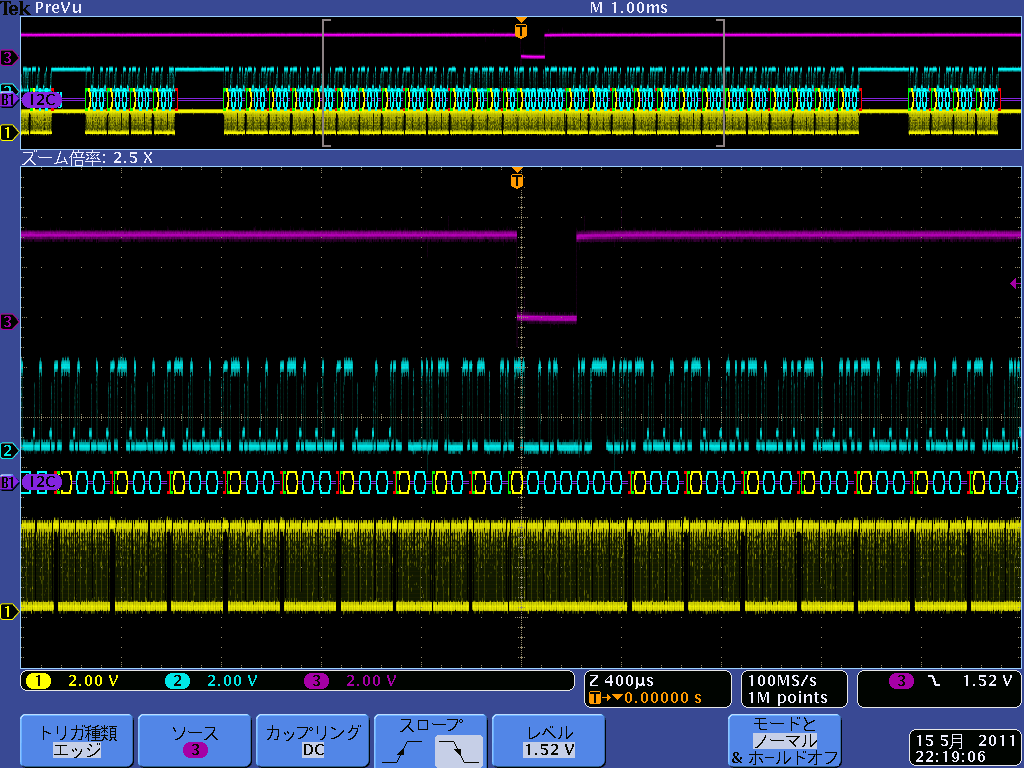Click the orange trigger position marker in the zoomed view

(517, 181)
